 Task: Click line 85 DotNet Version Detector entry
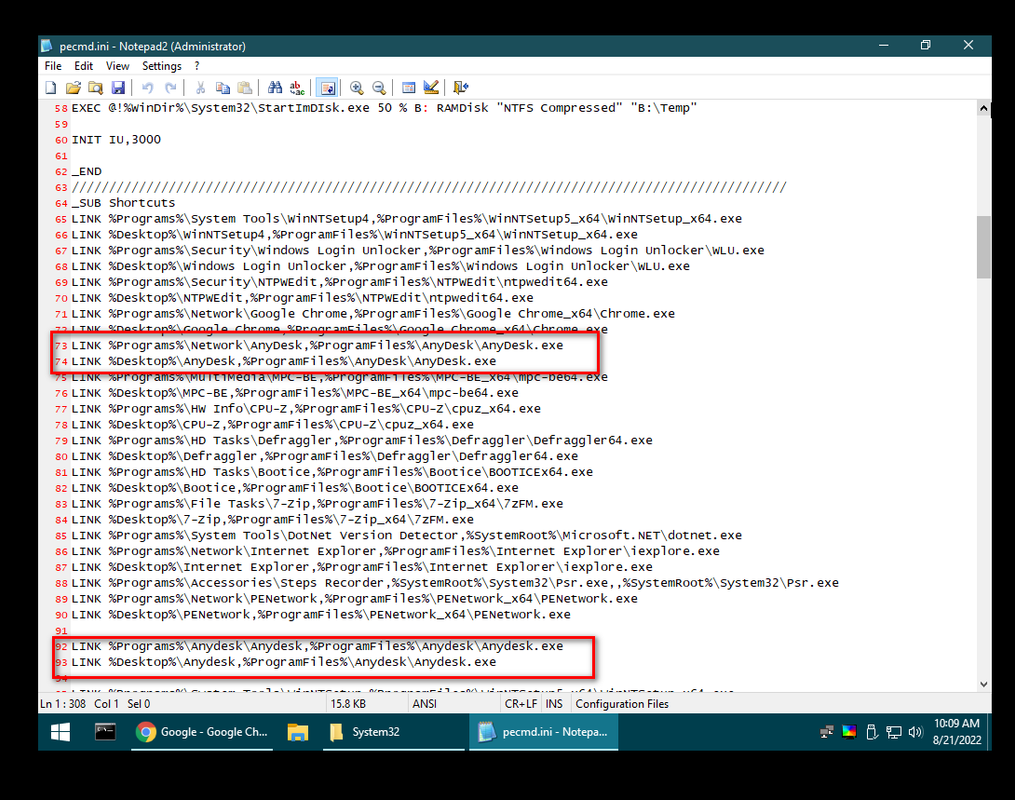coord(407,536)
